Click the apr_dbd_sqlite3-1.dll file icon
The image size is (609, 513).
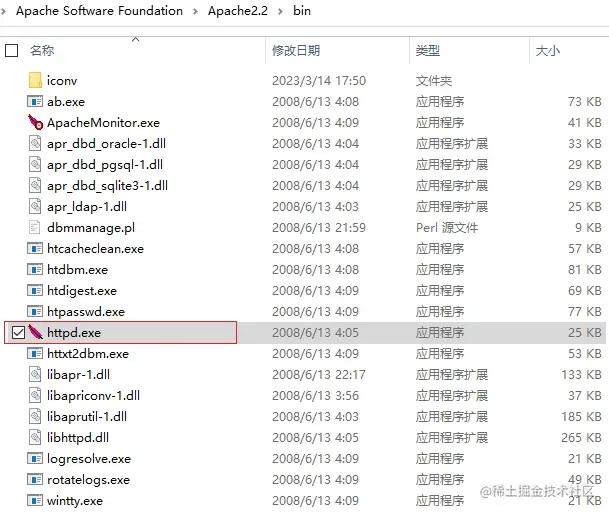click(x=35, y=185)
